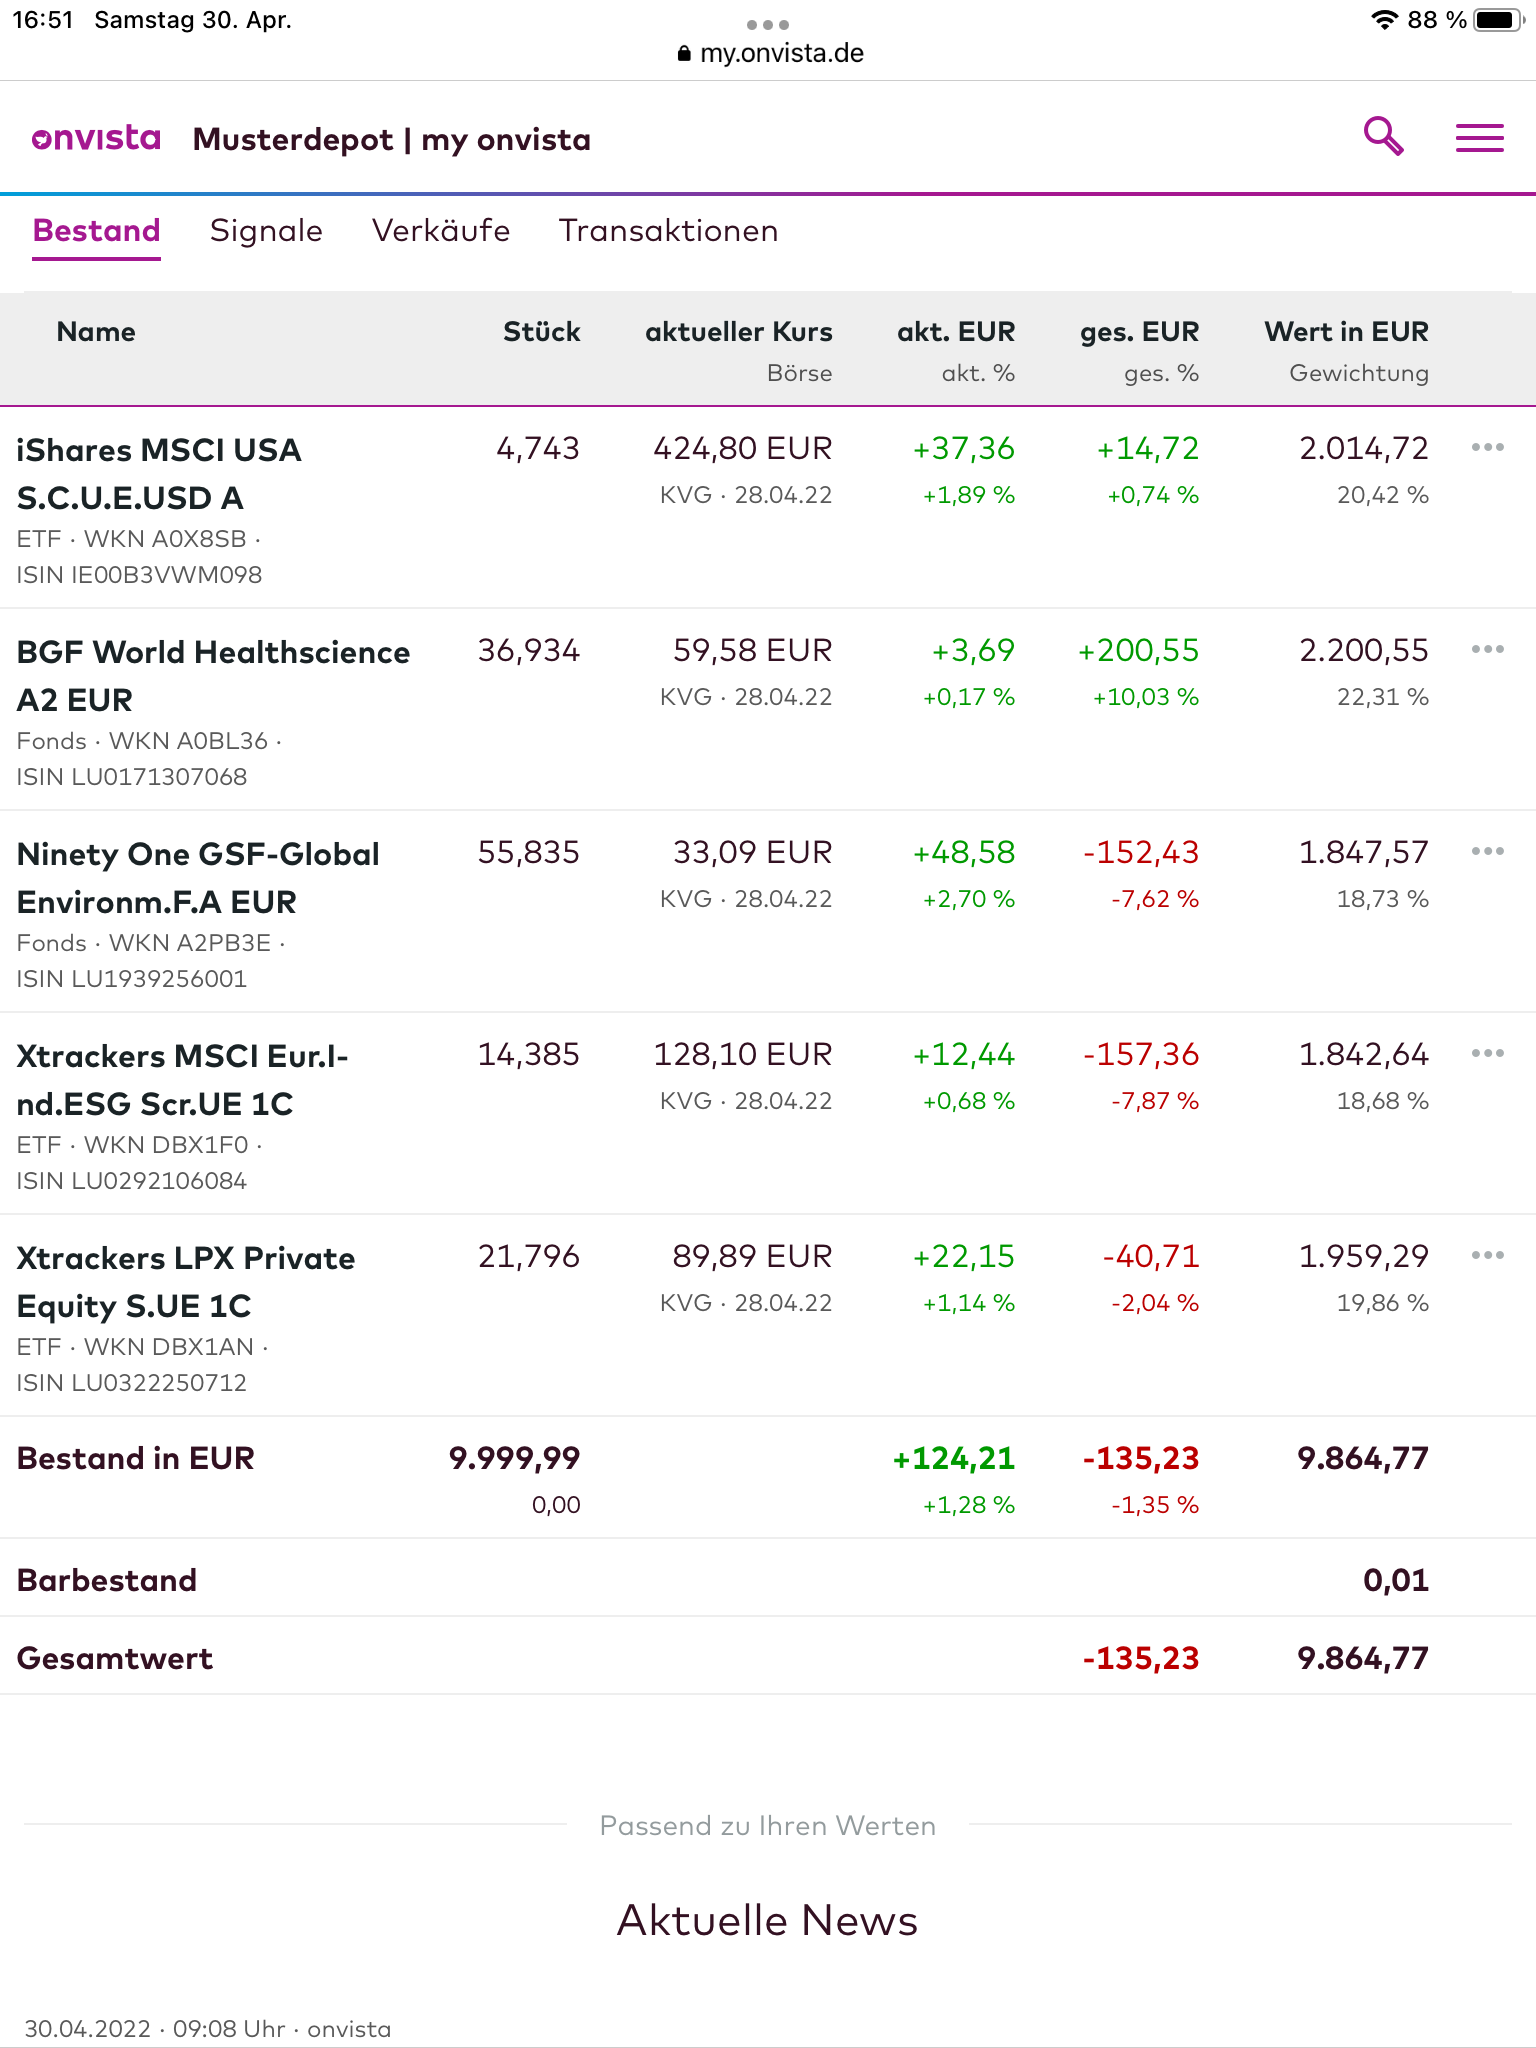The width and height of the screenshot is (1536, 2048).
Task: Select the Bestand tab
Action: [x=96, y=231]
